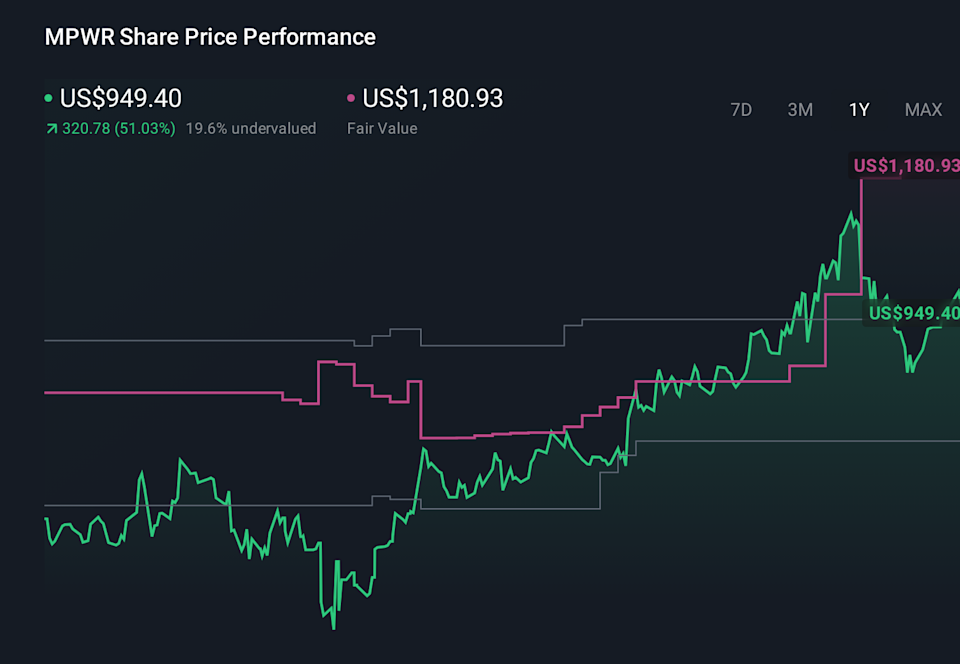The height and width of the screenshot is (664, 960).
Task: Click the US$949.40 gray price flag
Action: [913, 313]
